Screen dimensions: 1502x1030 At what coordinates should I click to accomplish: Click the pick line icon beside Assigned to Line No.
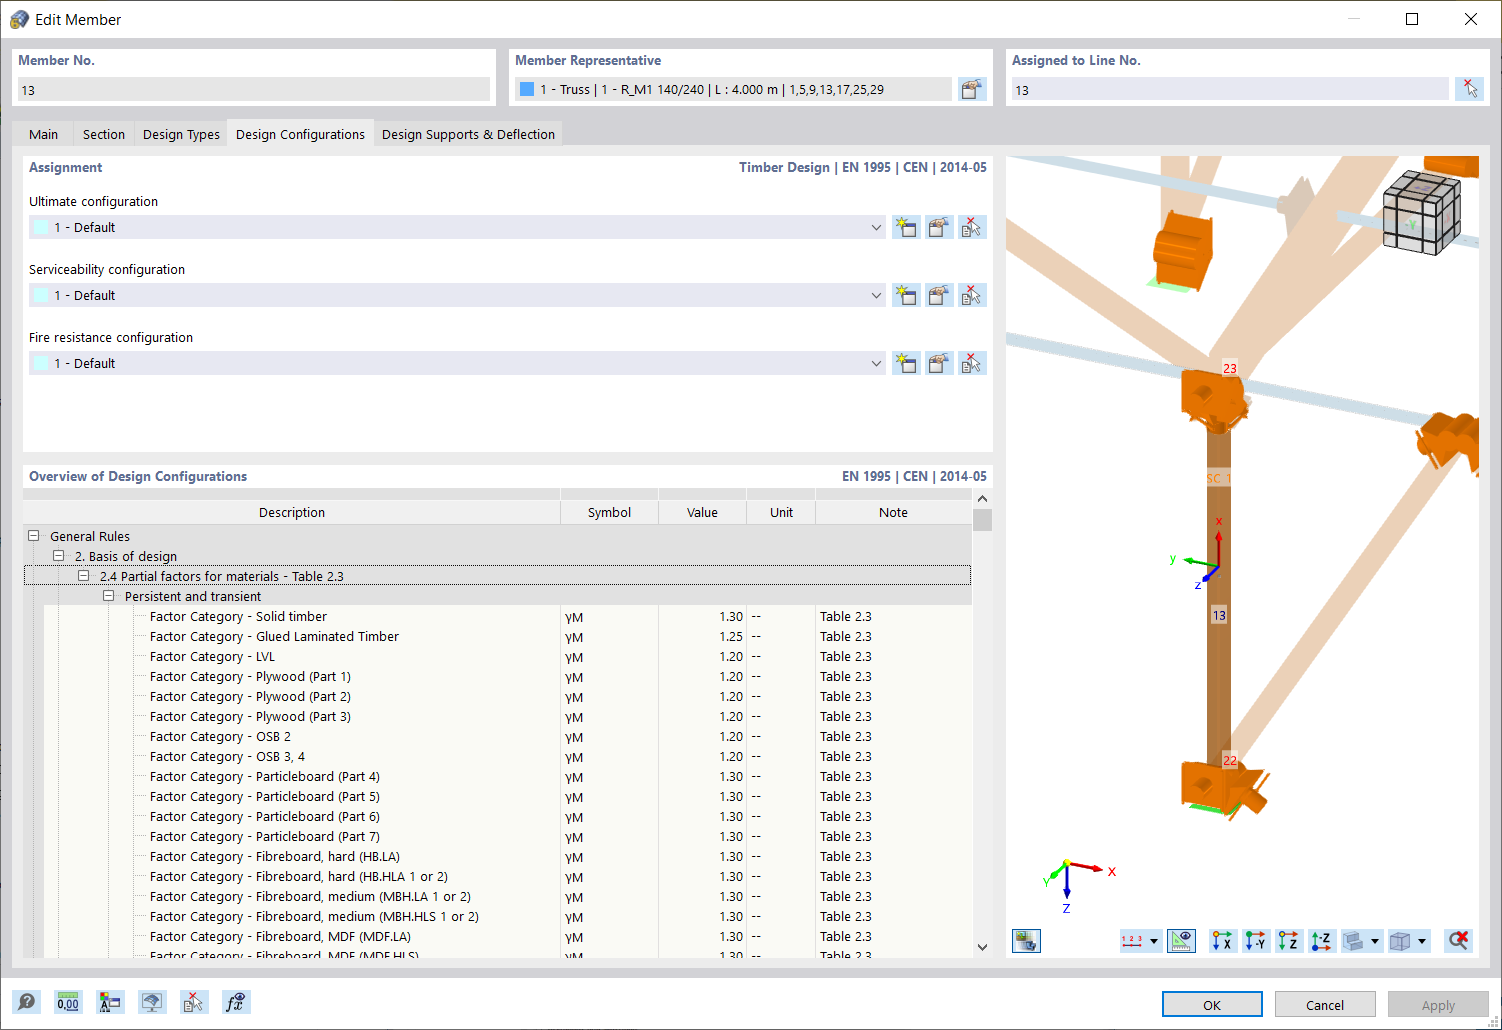tap(1469, 90)
